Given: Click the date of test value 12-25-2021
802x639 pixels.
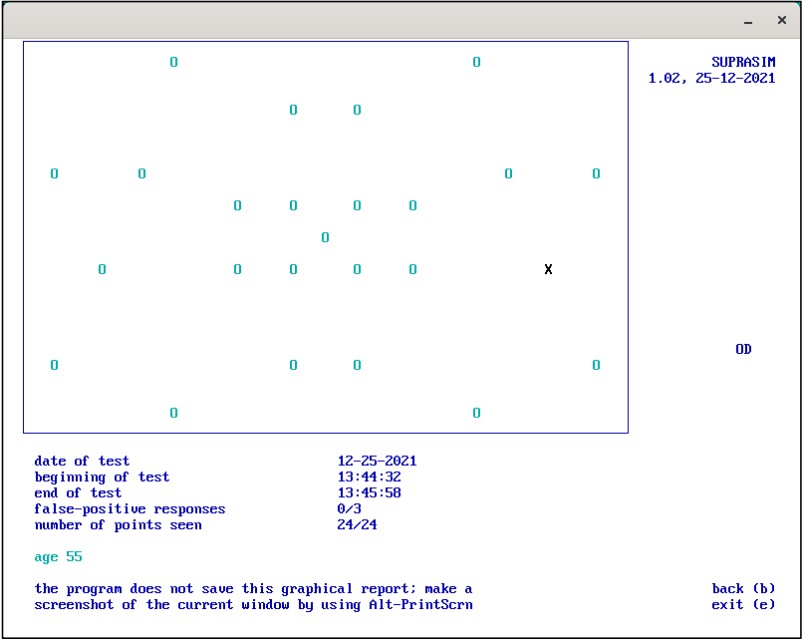Looking at the screenshot, I should point(377,461).
